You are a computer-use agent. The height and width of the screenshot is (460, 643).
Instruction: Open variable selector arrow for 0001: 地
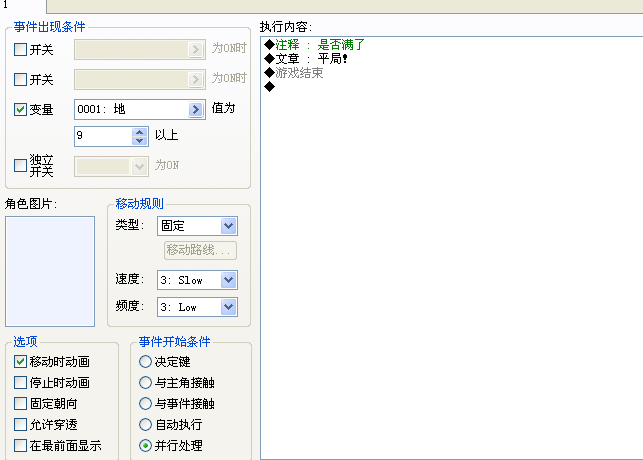[x=196, y=109]
